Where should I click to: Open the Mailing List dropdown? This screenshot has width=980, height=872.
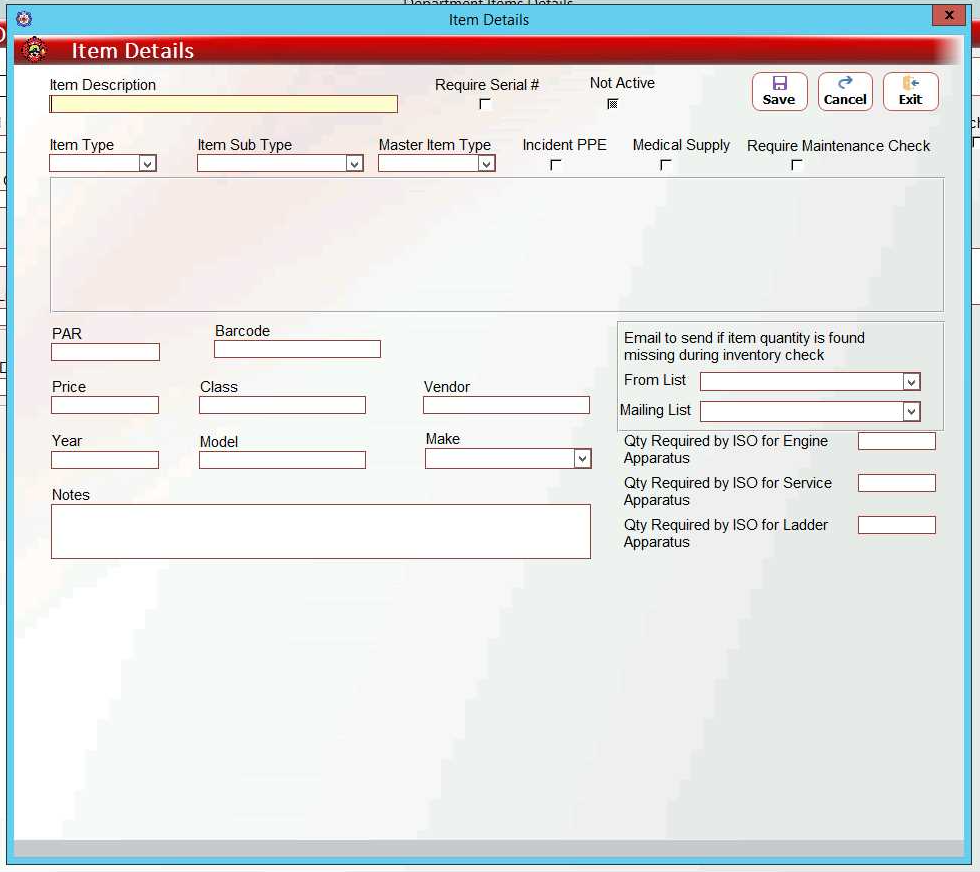910,411
